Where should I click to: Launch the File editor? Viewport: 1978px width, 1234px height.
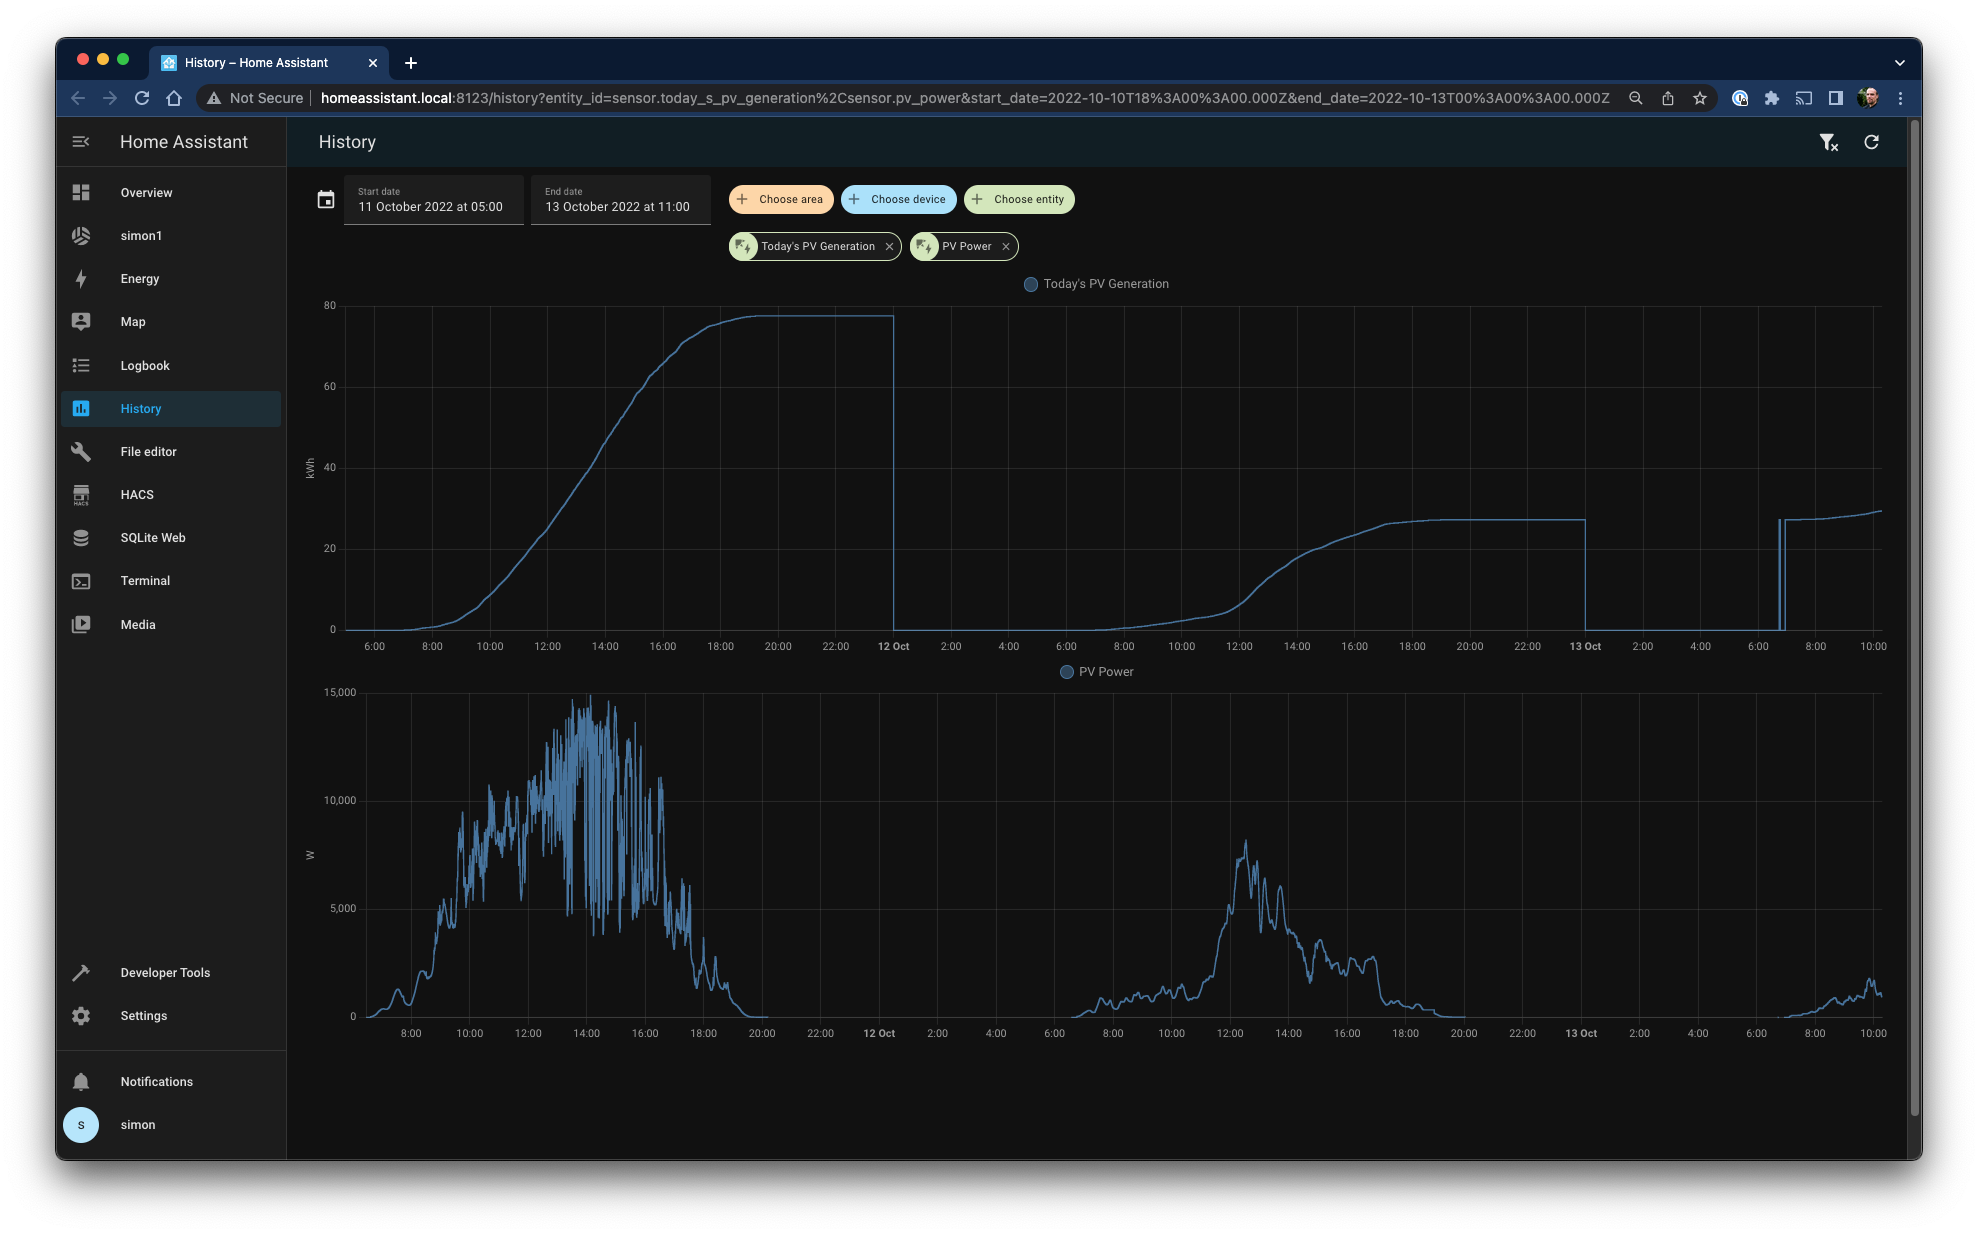(x=148, y=451)
